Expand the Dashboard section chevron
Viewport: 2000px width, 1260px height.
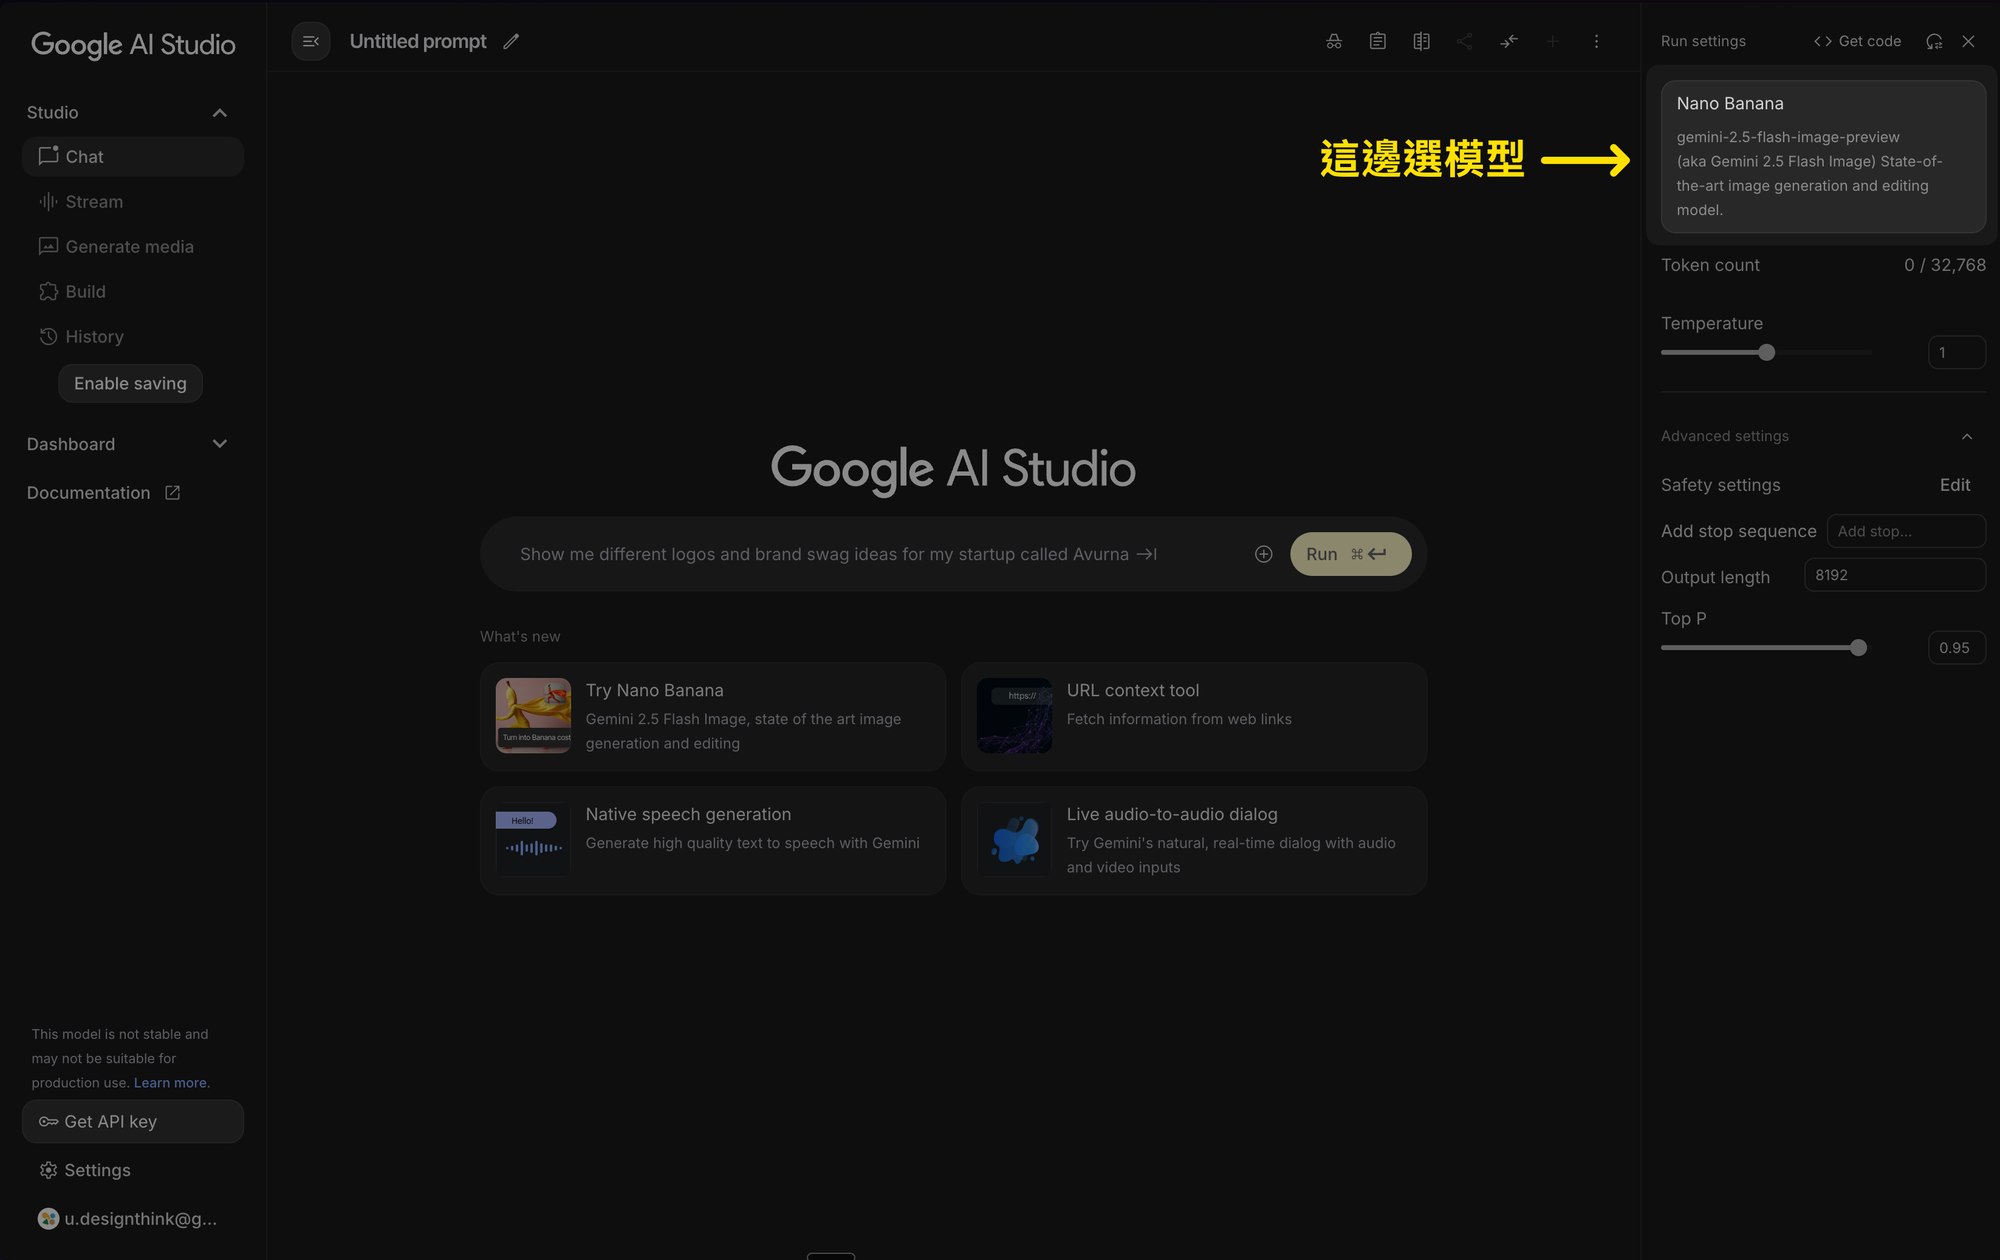pos(220,444)
